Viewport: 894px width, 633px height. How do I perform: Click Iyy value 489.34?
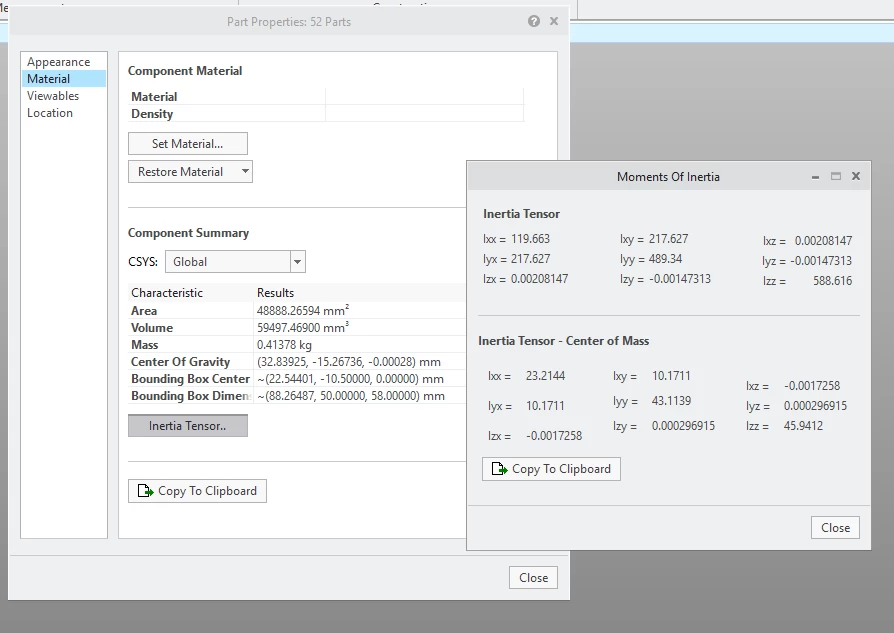pos(665,259)
